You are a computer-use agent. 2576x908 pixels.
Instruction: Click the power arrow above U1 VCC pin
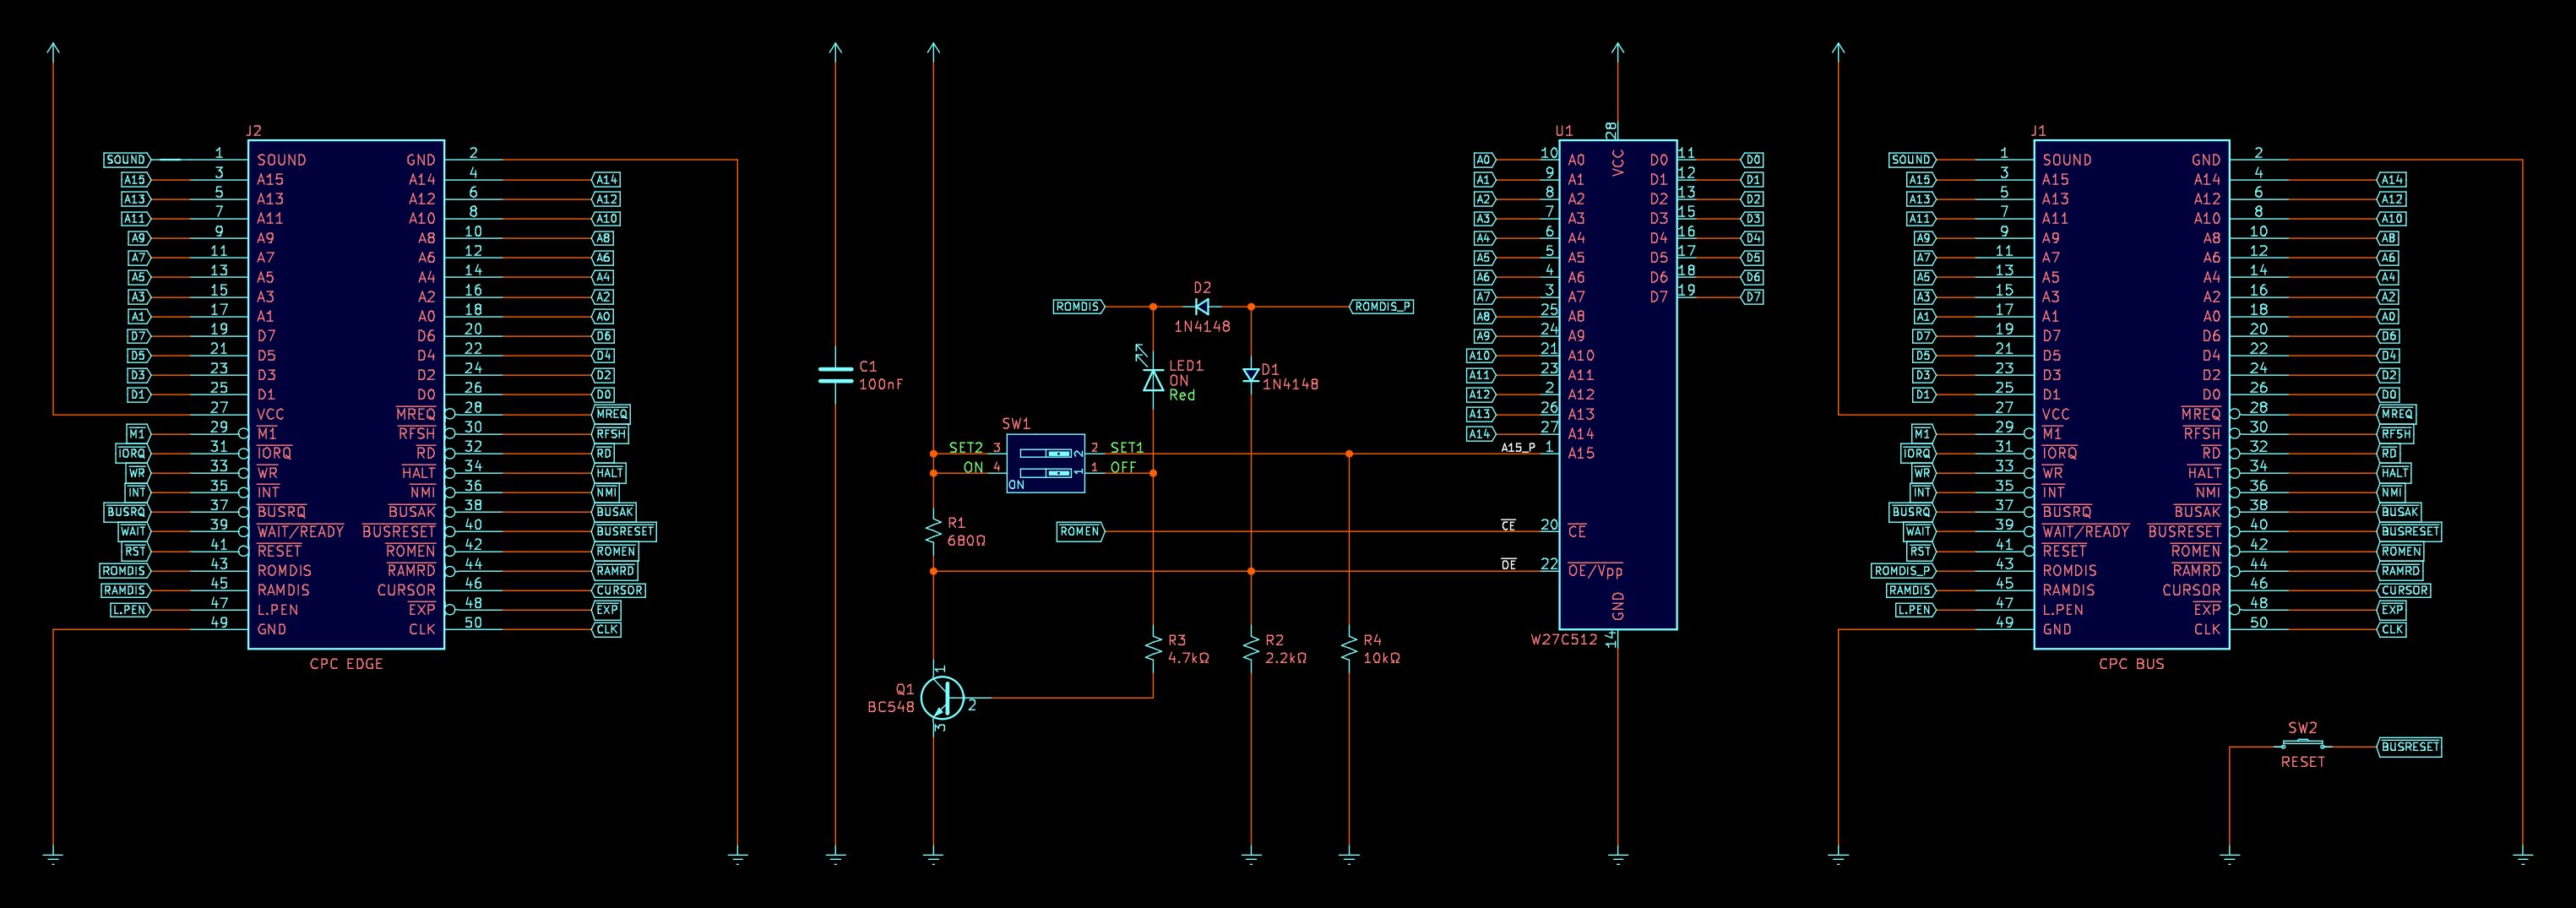point(1618,49)
